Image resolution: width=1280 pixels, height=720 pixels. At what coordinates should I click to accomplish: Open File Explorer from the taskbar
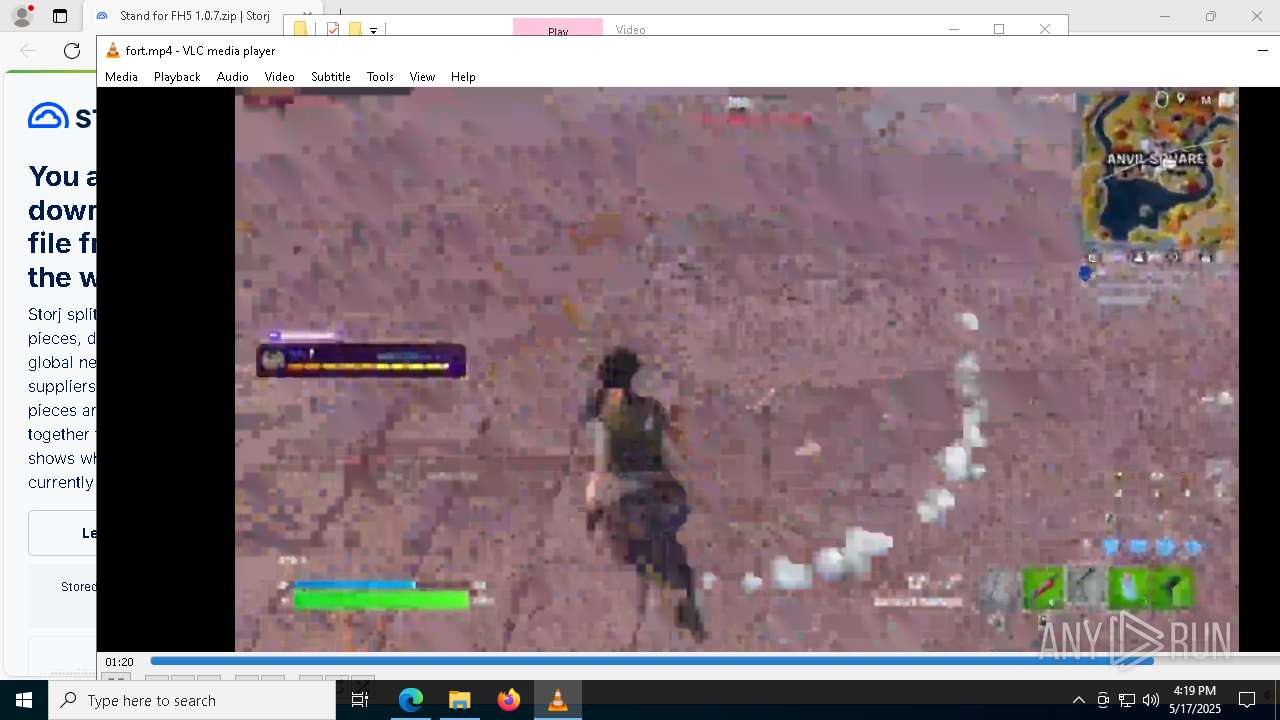coord(459,700)
